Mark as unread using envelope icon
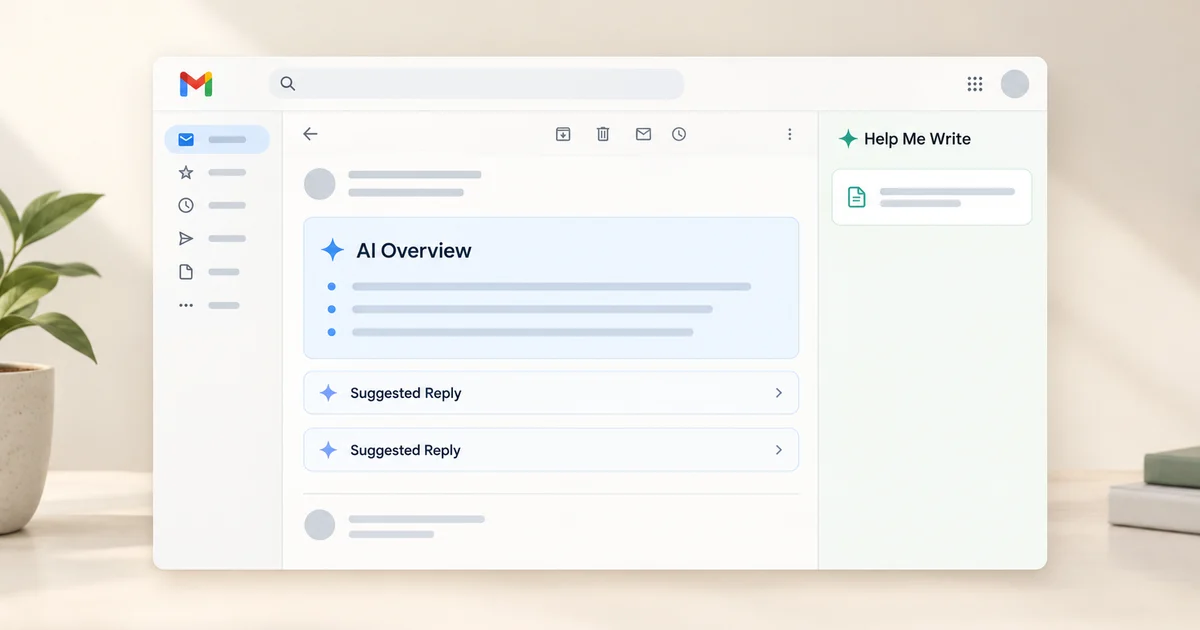1200x630 pixels. [x=643, y=134]
